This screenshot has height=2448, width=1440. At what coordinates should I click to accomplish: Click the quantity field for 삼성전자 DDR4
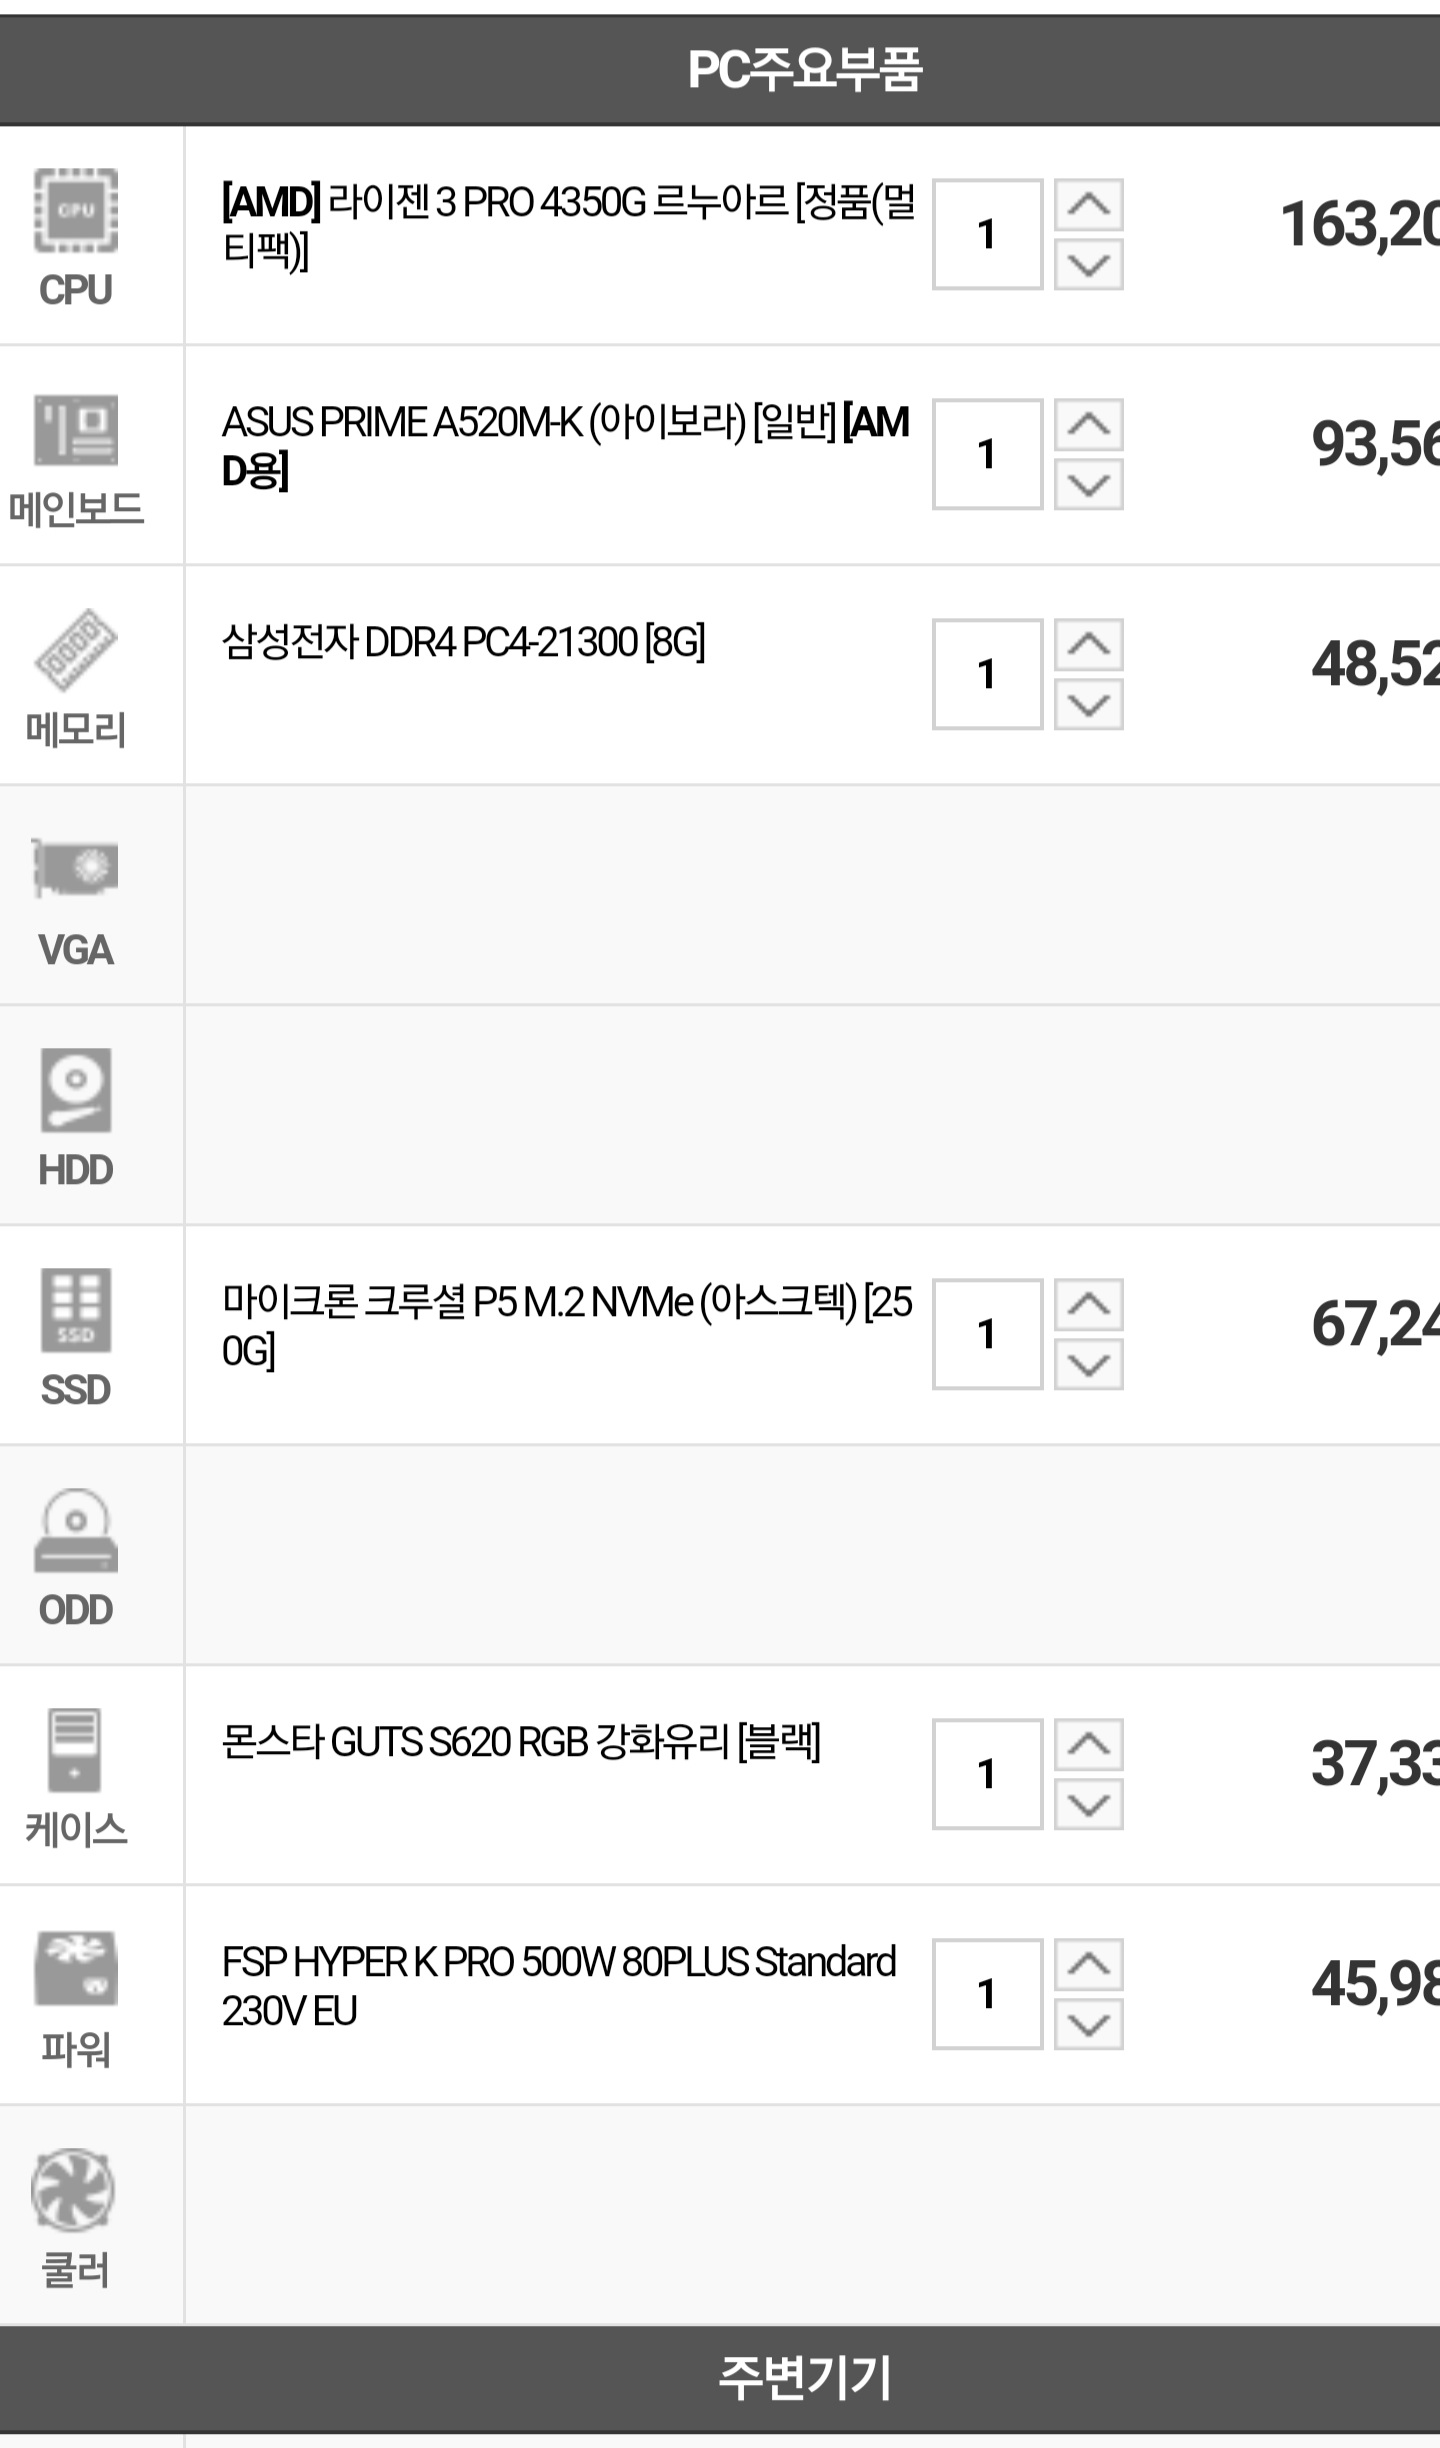pyautogui.click(x=988, y=674)
